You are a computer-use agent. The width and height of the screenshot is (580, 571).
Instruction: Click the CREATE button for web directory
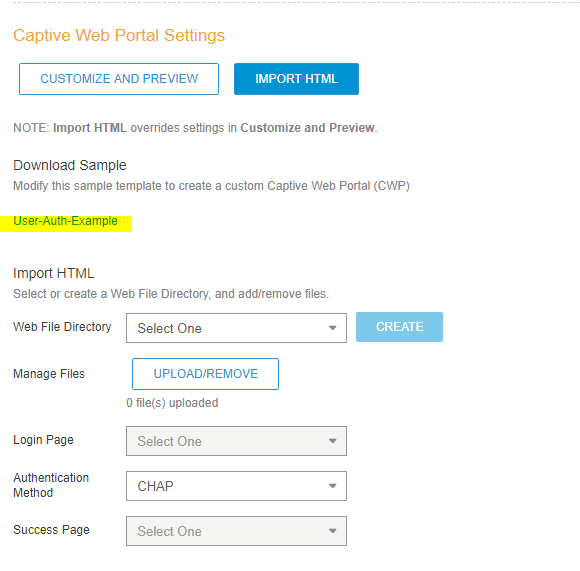pos(399,327)
